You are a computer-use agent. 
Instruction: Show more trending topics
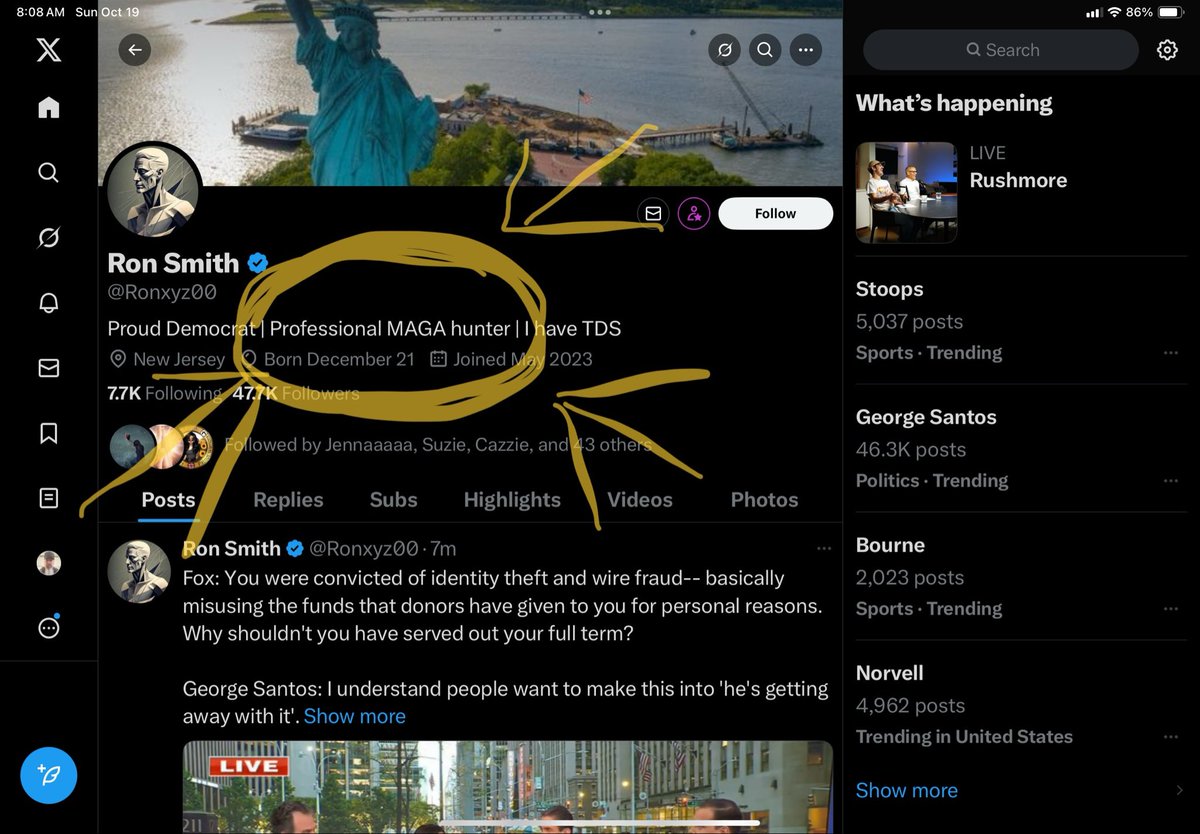point(907,790)
